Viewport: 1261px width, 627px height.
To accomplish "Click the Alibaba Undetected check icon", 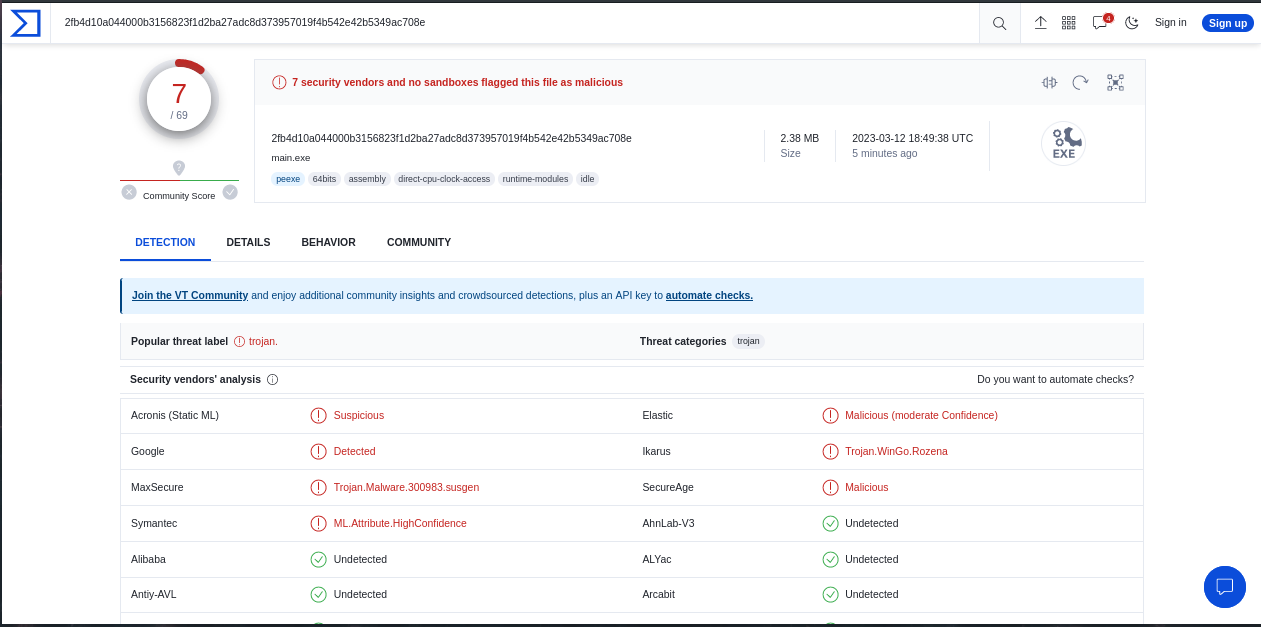I will point(318,559).
